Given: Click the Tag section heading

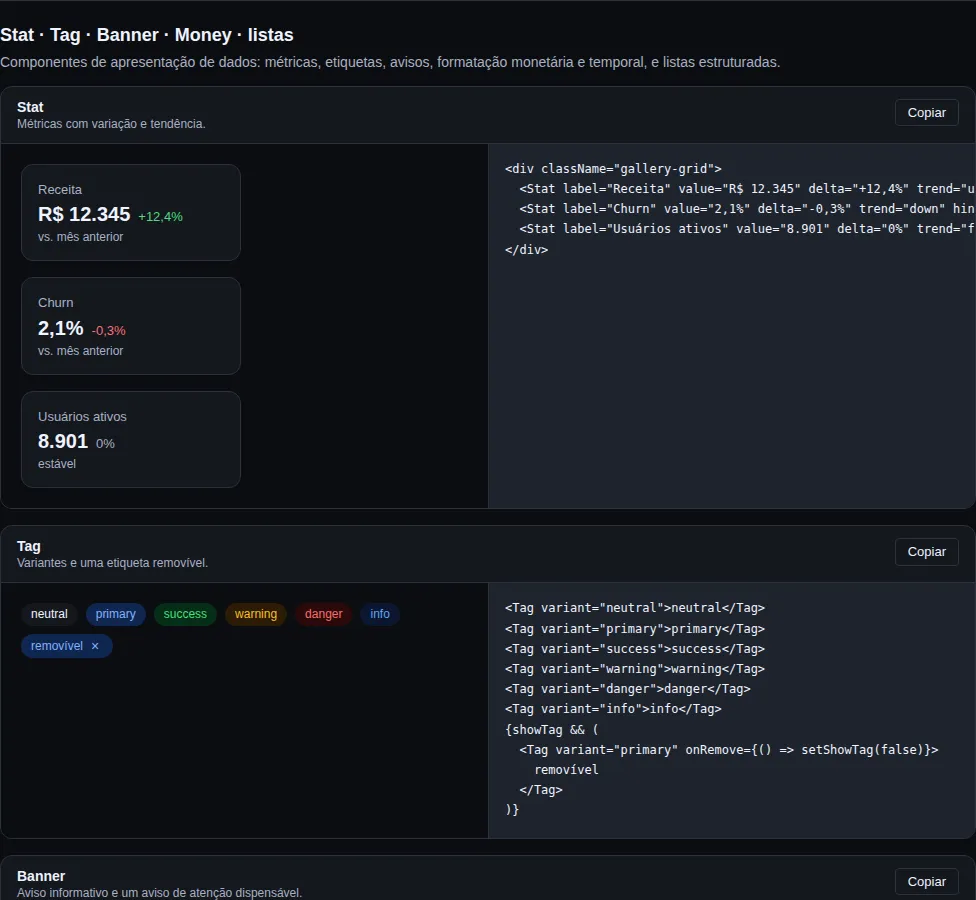Looking at the screenshot, I should [29, 546].
